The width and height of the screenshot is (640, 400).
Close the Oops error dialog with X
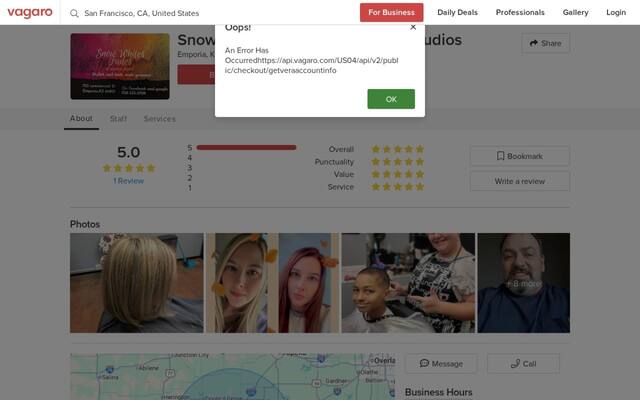coord(413,27)
